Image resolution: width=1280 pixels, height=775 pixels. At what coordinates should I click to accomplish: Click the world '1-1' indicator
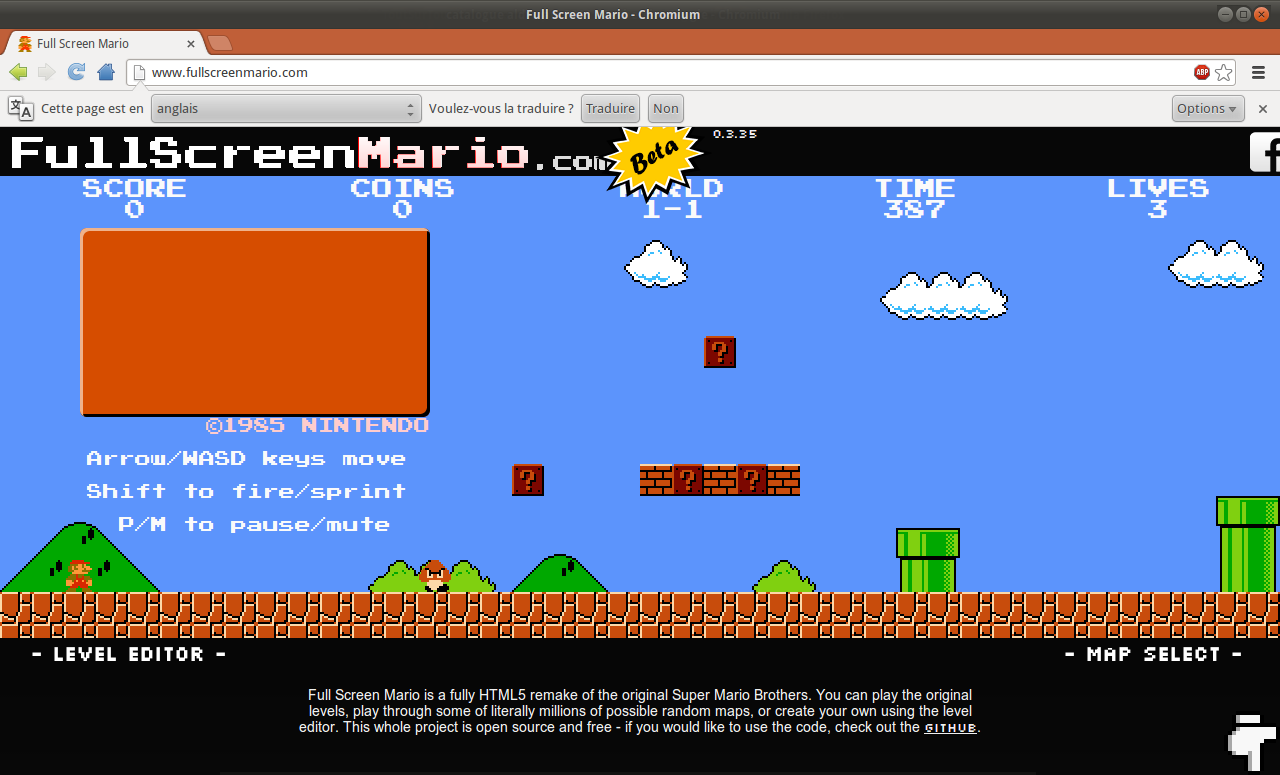click(x=672, y=209)
